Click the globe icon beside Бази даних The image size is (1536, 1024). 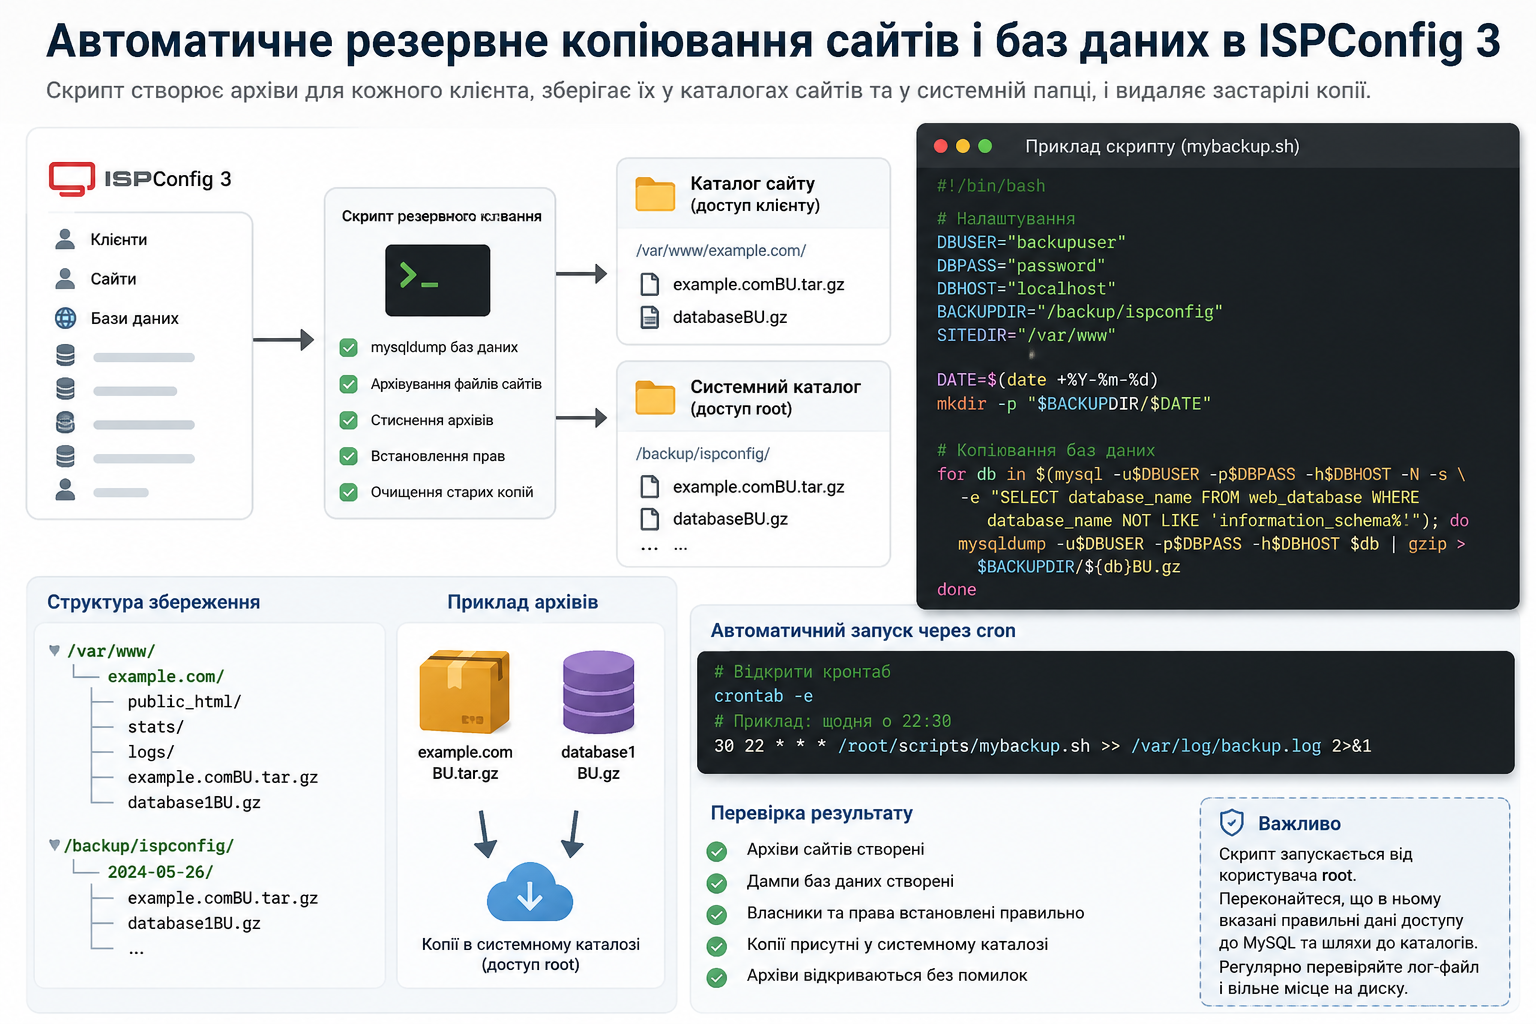65,318
